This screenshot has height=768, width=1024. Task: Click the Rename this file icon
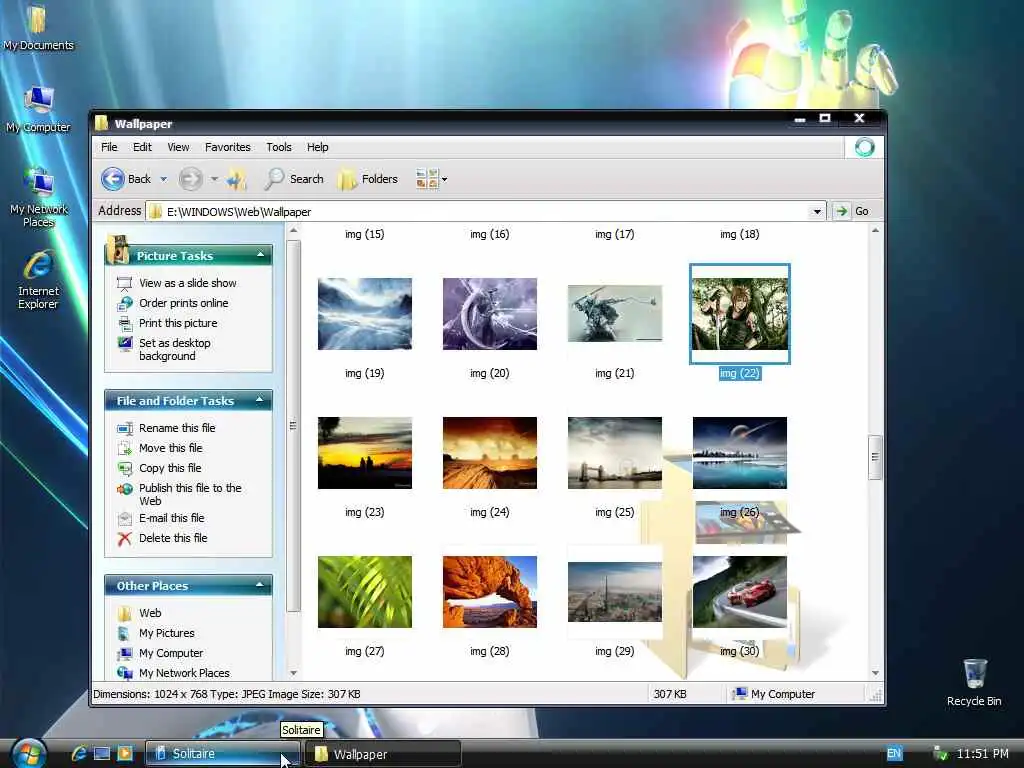[x=124, y=428]
